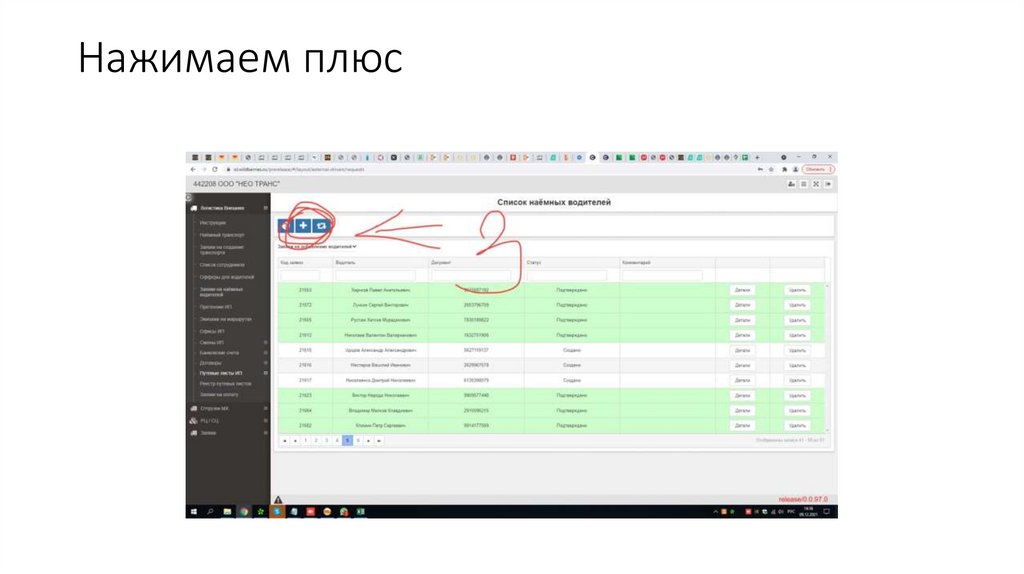Collapse the 'Логистика Внешняя' sidebar section
Screen dimensions: 1024x574
[266, 208]
